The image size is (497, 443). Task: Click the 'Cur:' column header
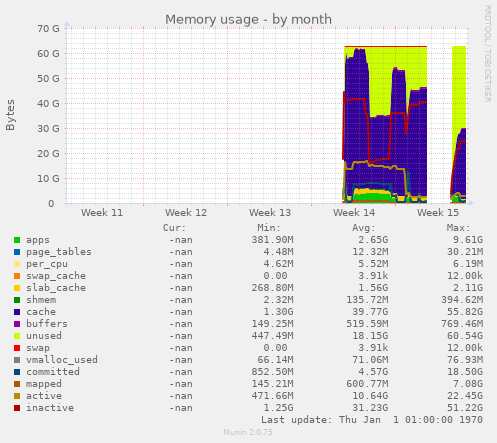tap(174, 228)
